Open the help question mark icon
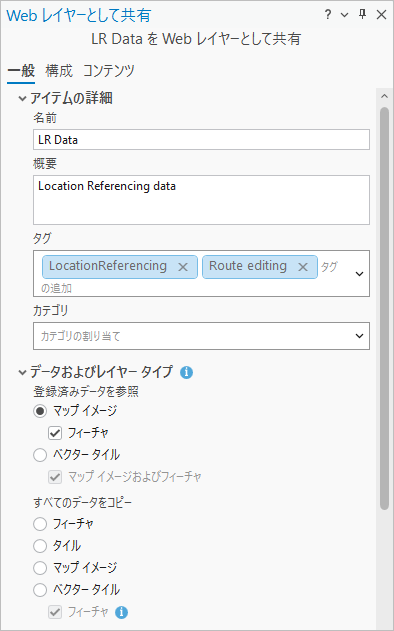Viewport: 394px width, 631px height. 328,15
